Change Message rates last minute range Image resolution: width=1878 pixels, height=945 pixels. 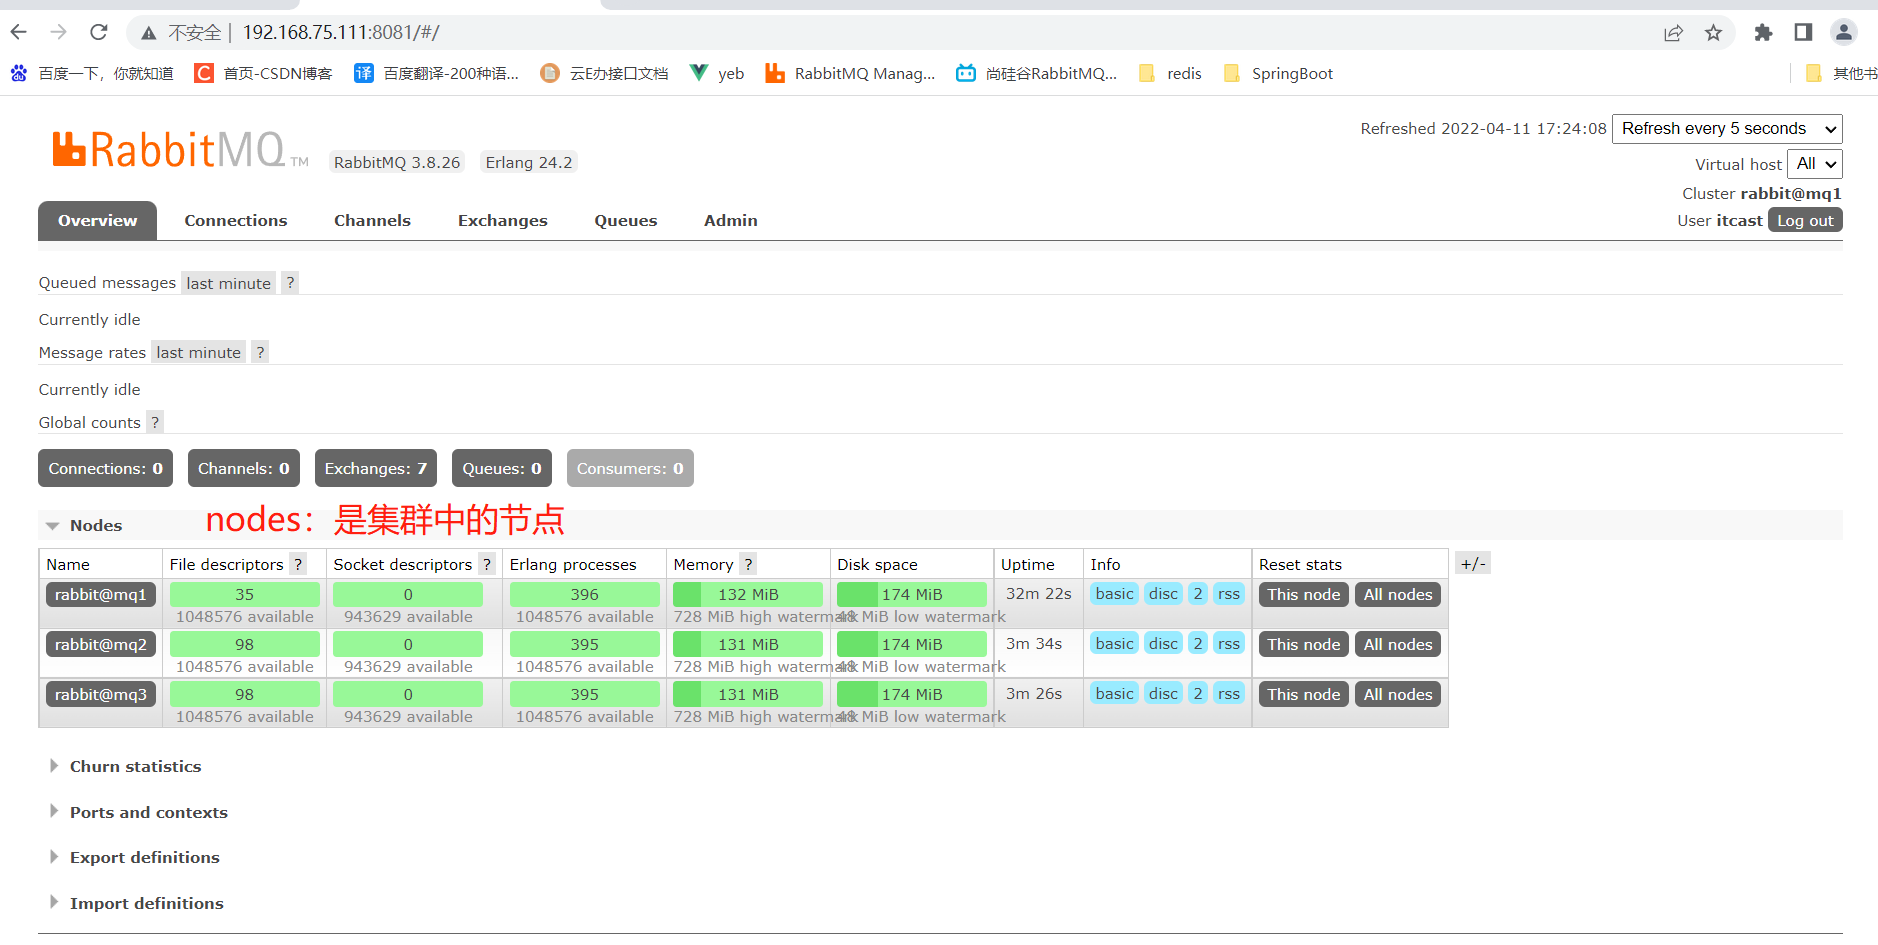[198, 352]
